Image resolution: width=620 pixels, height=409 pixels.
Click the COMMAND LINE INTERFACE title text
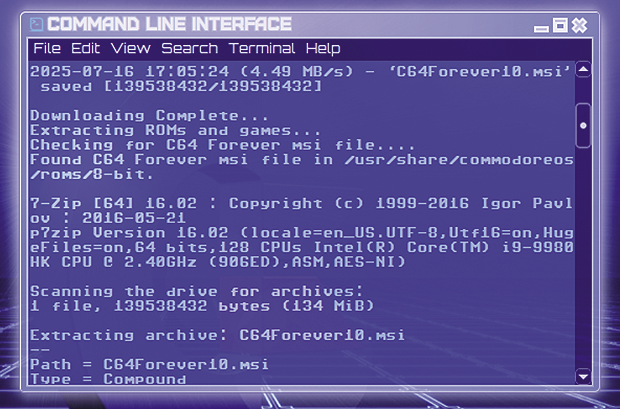click(x=169, y=24)
